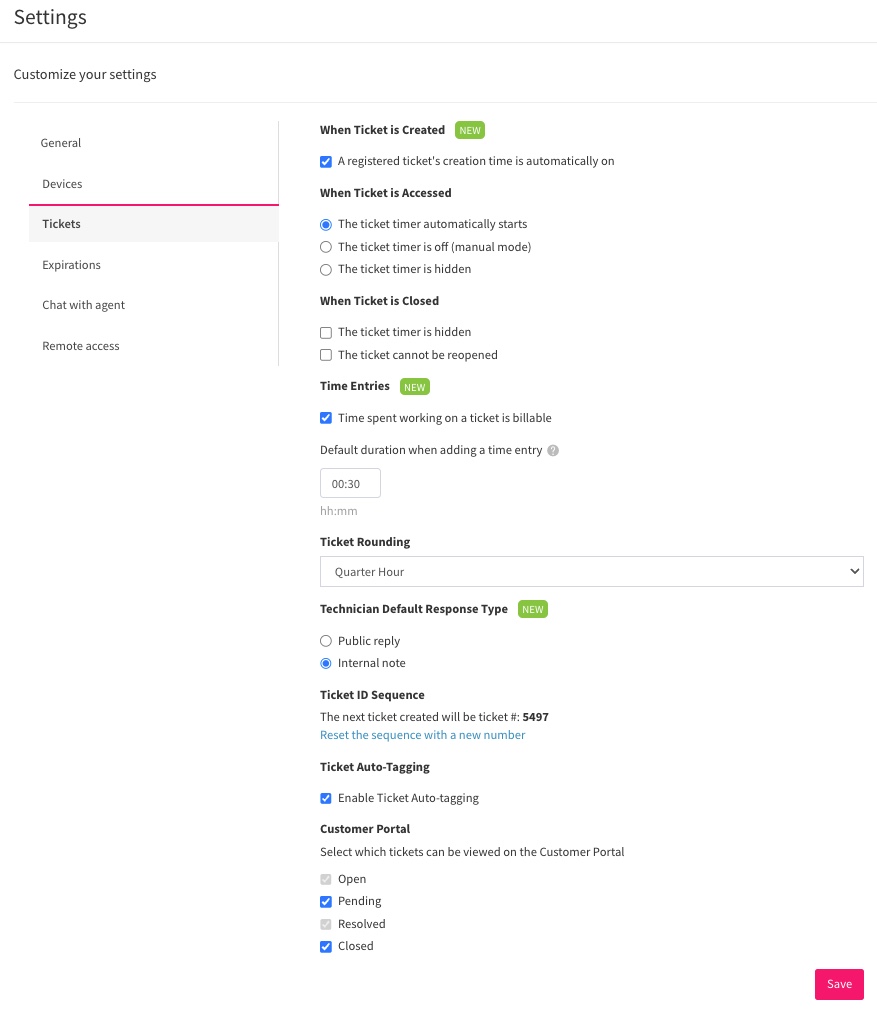The width and height of the screenshot is (877, 1013).
Task: Click the 'Customer Portal' heading
Action: pyautogui.click(x=365, y=829)
